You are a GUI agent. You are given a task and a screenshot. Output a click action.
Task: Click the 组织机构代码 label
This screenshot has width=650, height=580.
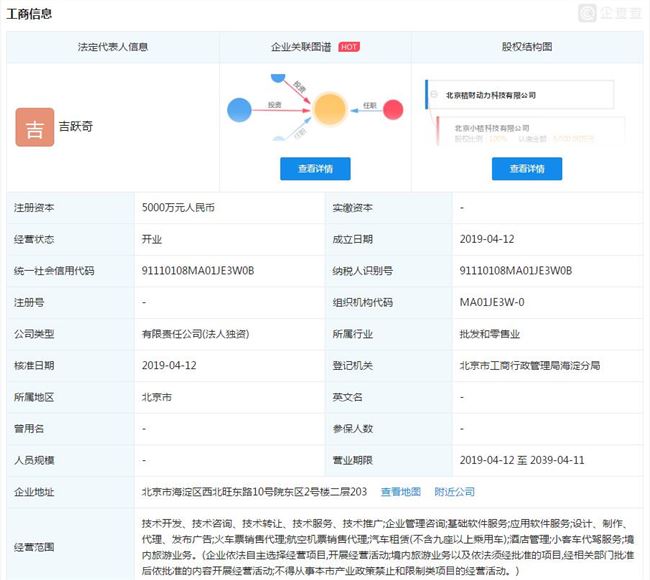click(363, 302)
